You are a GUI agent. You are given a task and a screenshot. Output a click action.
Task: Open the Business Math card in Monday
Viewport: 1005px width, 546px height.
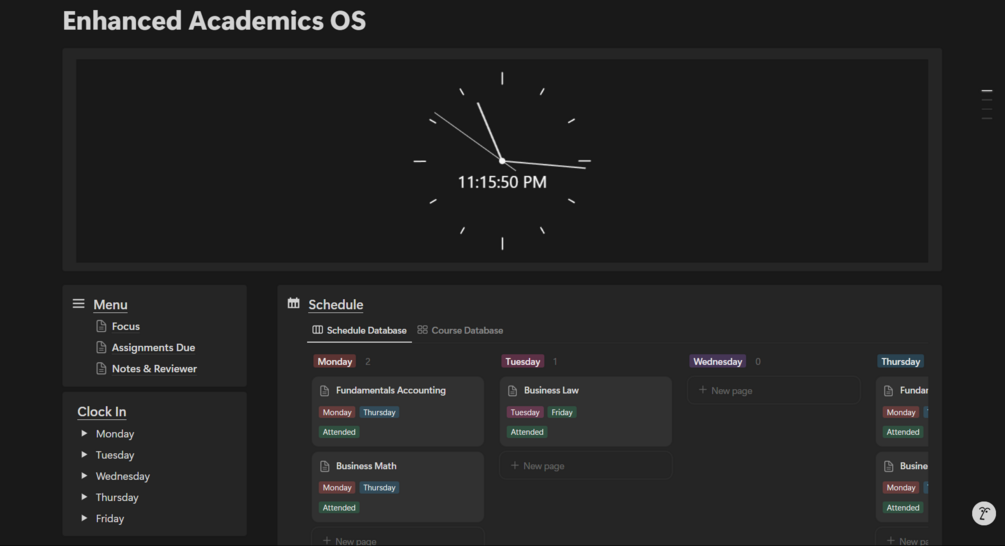coord(397,487)
